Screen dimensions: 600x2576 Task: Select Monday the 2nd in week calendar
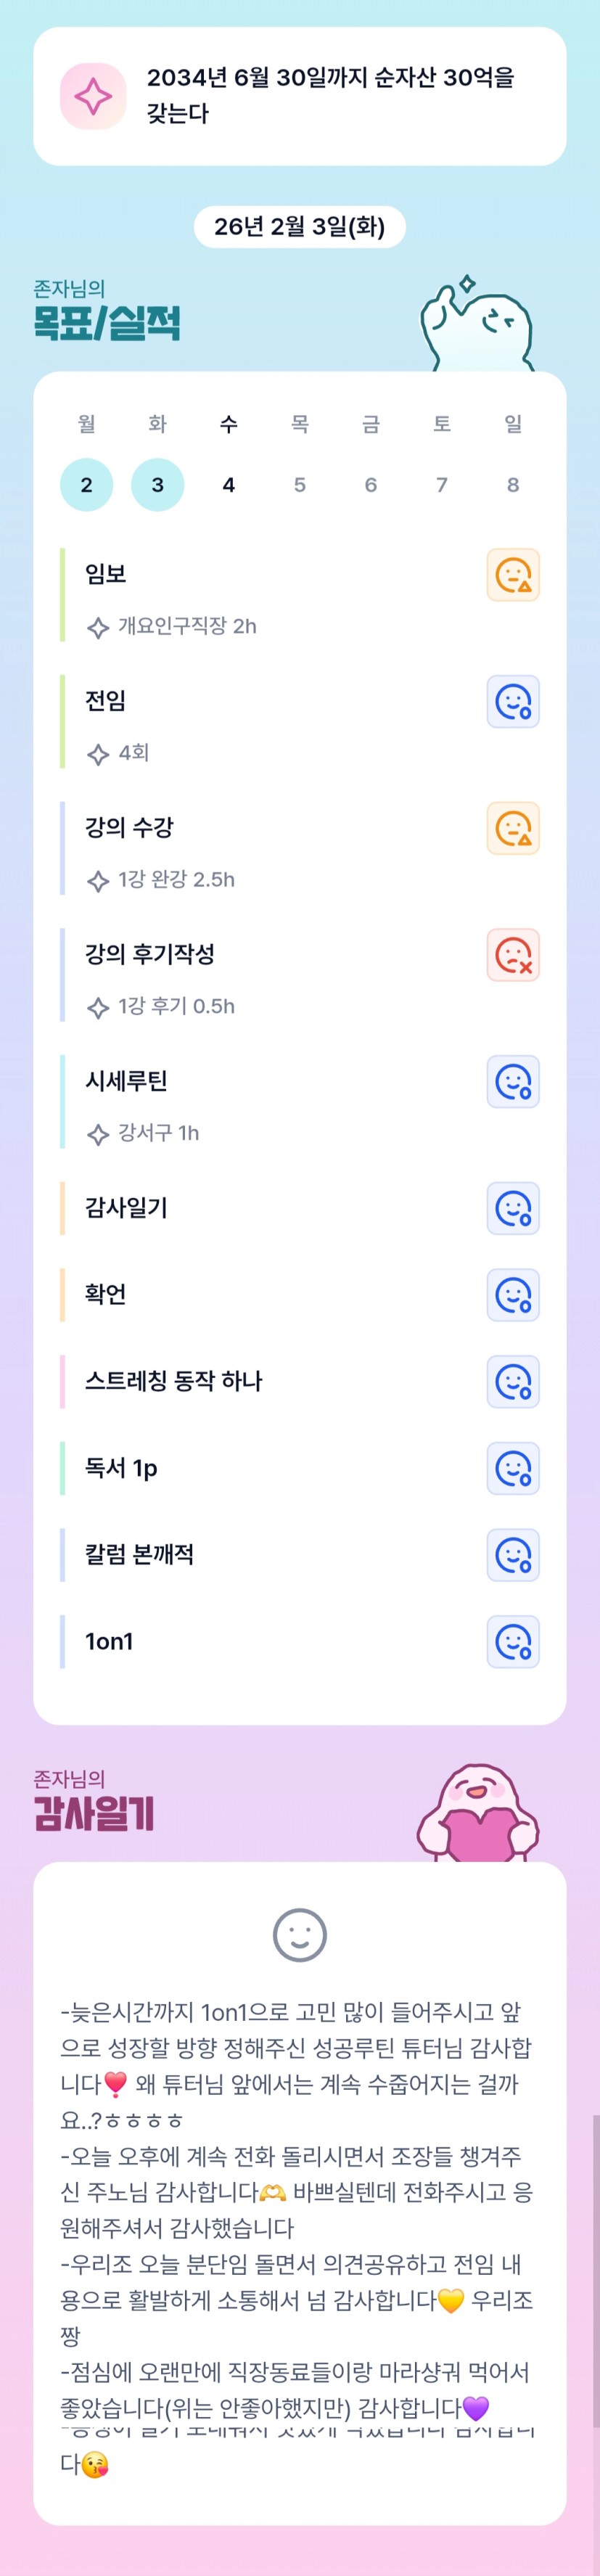coord(86,485)
